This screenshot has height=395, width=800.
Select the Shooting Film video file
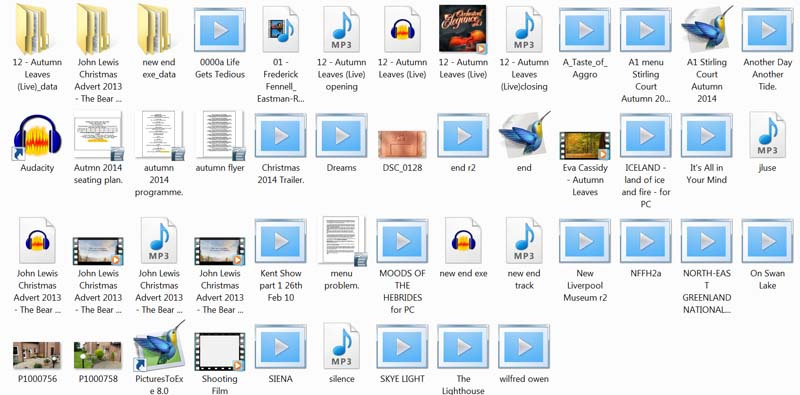click(219, 352)
